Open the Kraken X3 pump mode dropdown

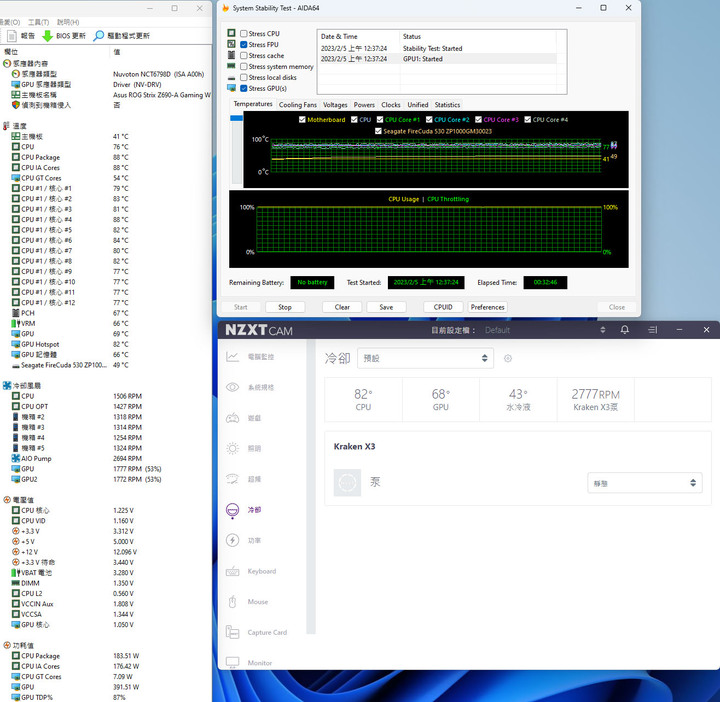pos(645,483)
